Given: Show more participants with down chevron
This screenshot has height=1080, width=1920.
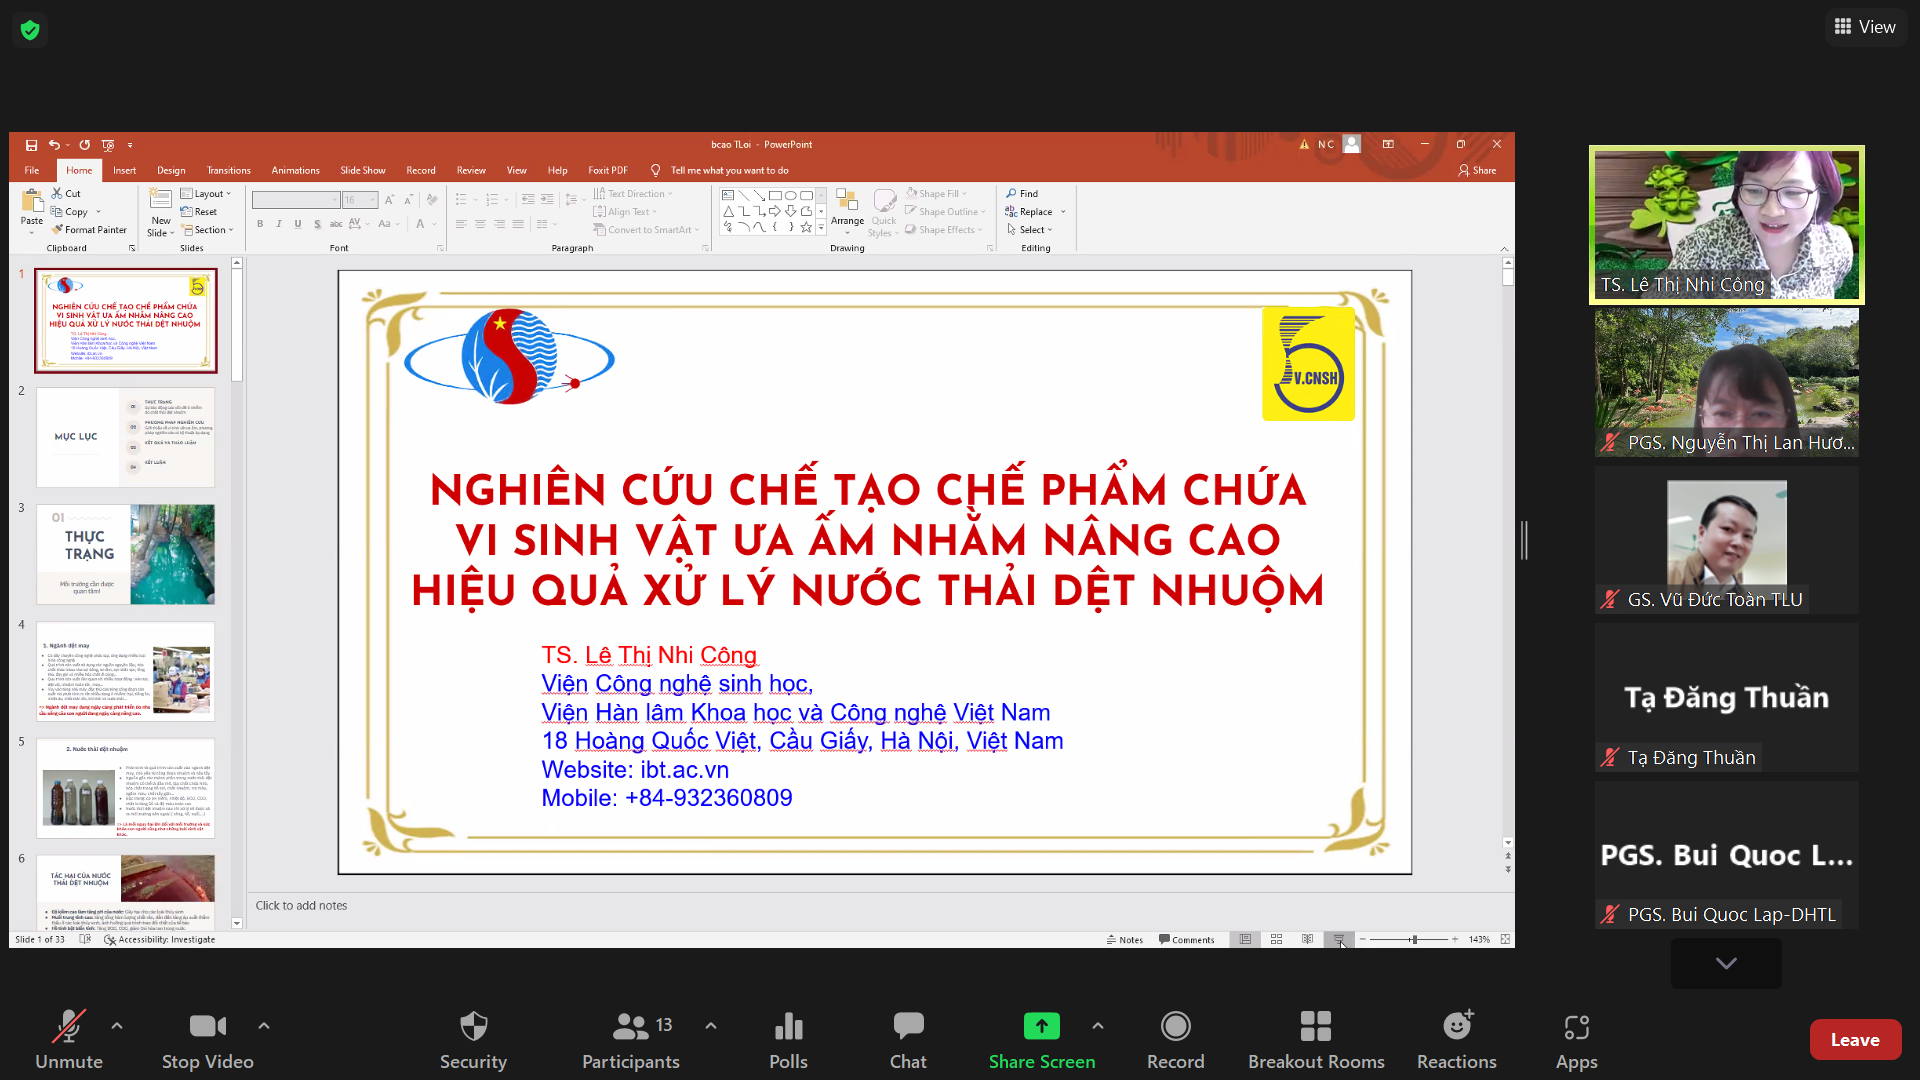Looking at the screenshot, I should tap(1725, 963).
